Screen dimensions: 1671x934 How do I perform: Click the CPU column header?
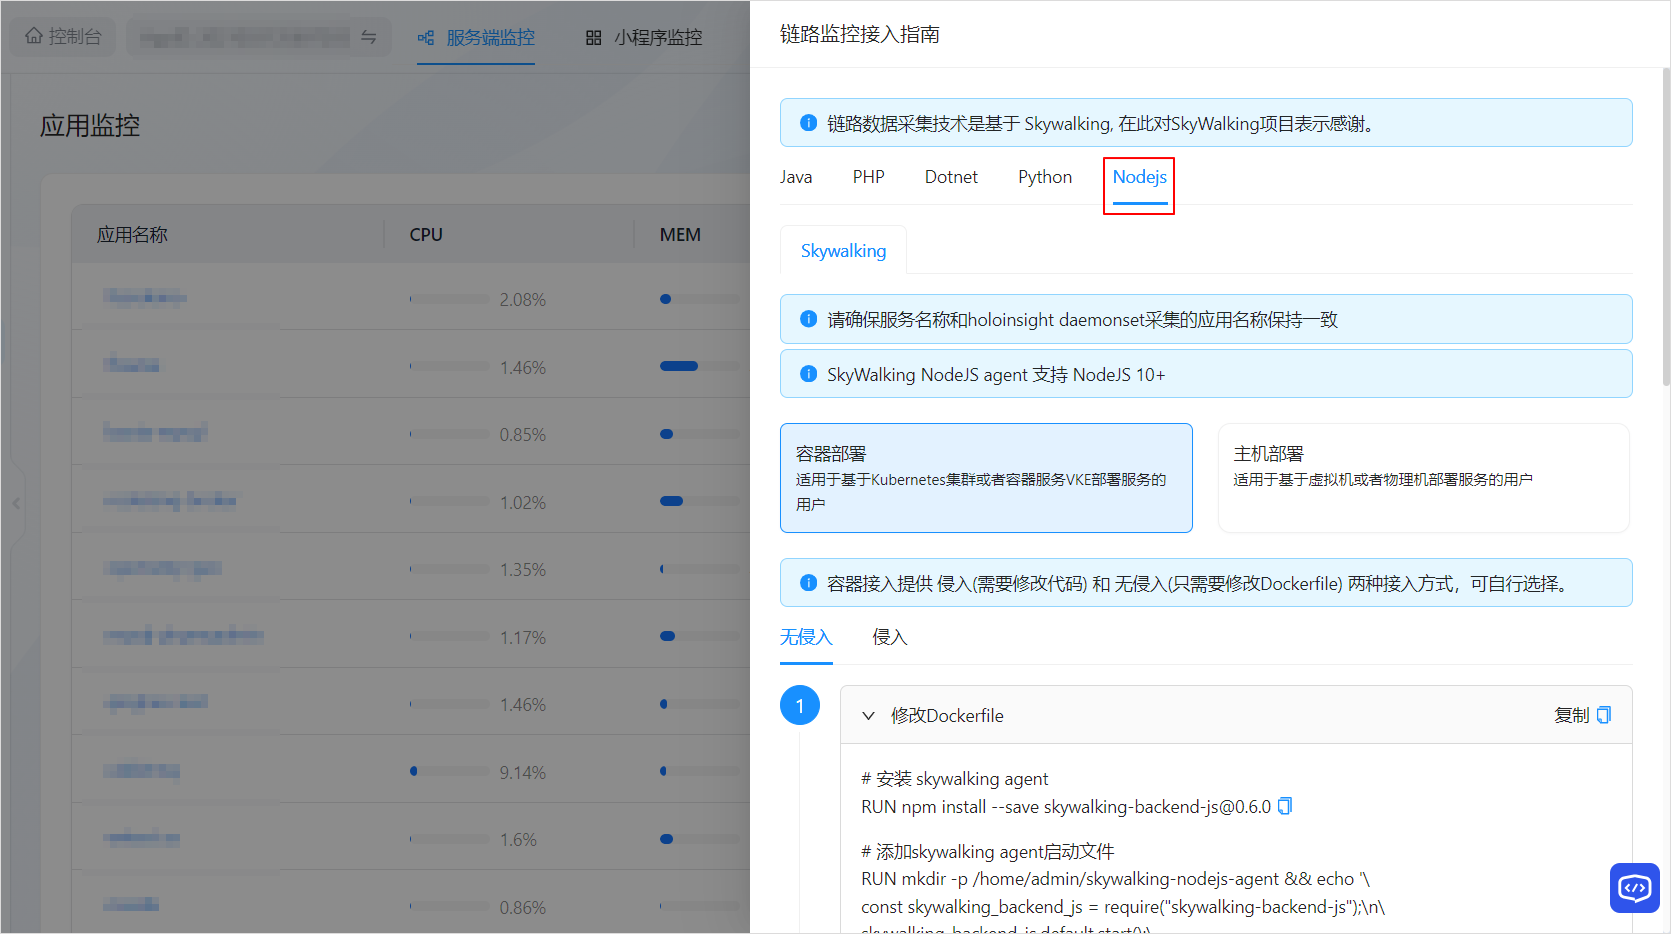pos(426,235)
